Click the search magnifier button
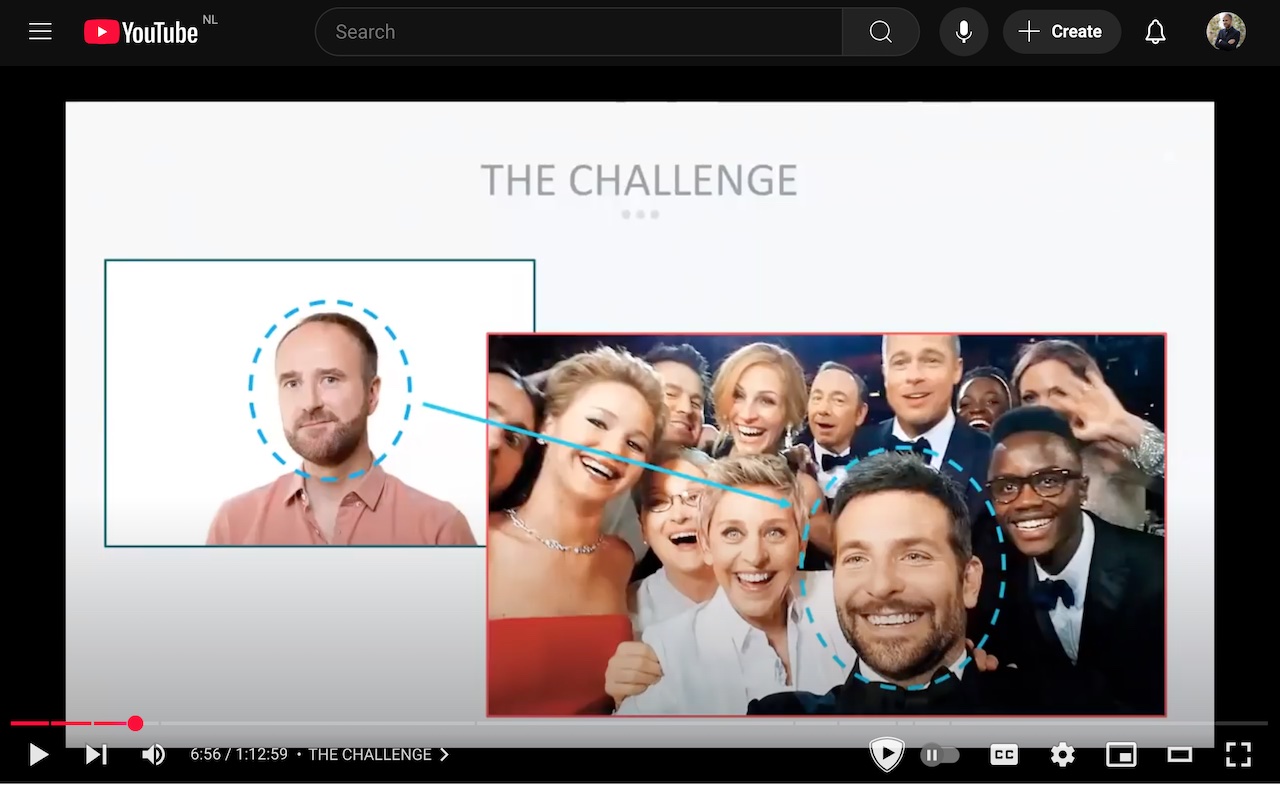 coord(880,32)
